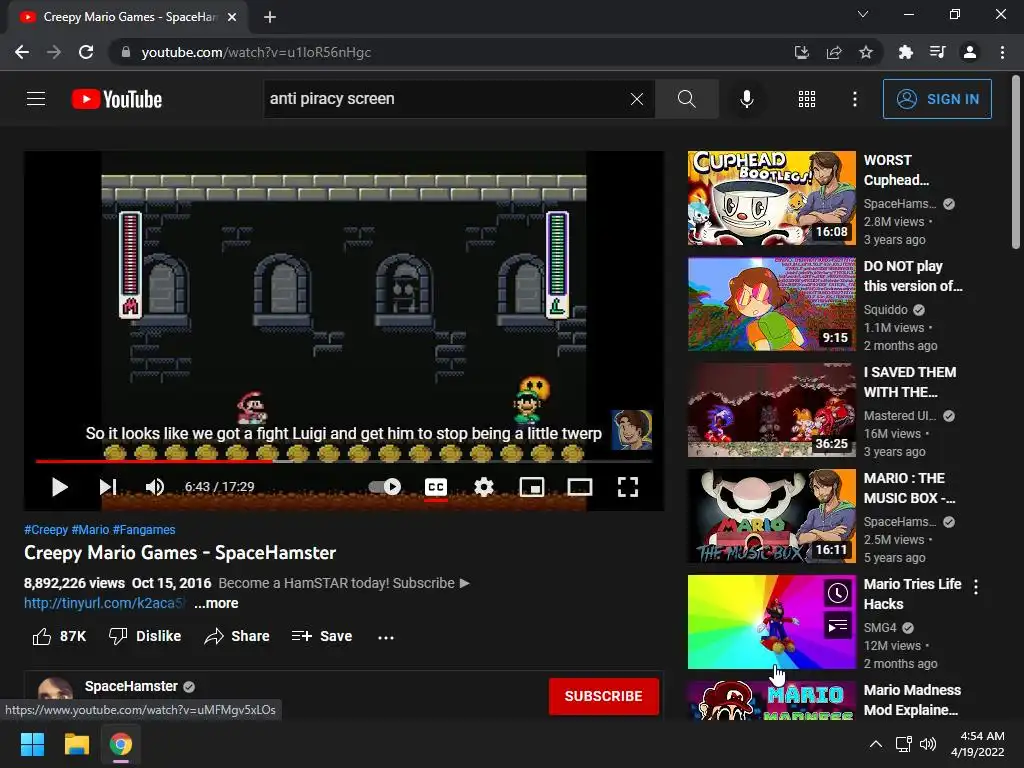Switch to theater mode
The width and height of the screenshot is (1024, 768).
pyautogui.click(x=580, y=487)
